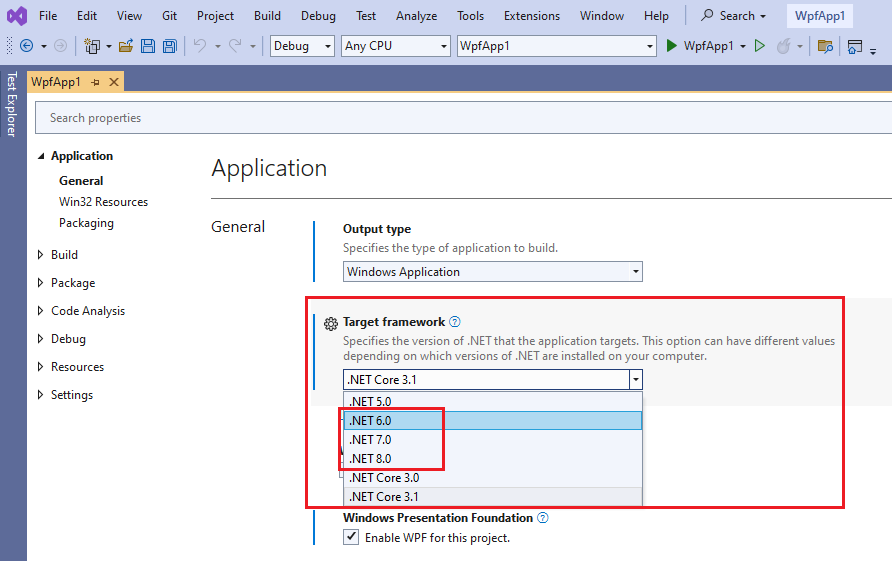Create a new project via toolbar icon
The image size is (892, 561).
(92, 46)
